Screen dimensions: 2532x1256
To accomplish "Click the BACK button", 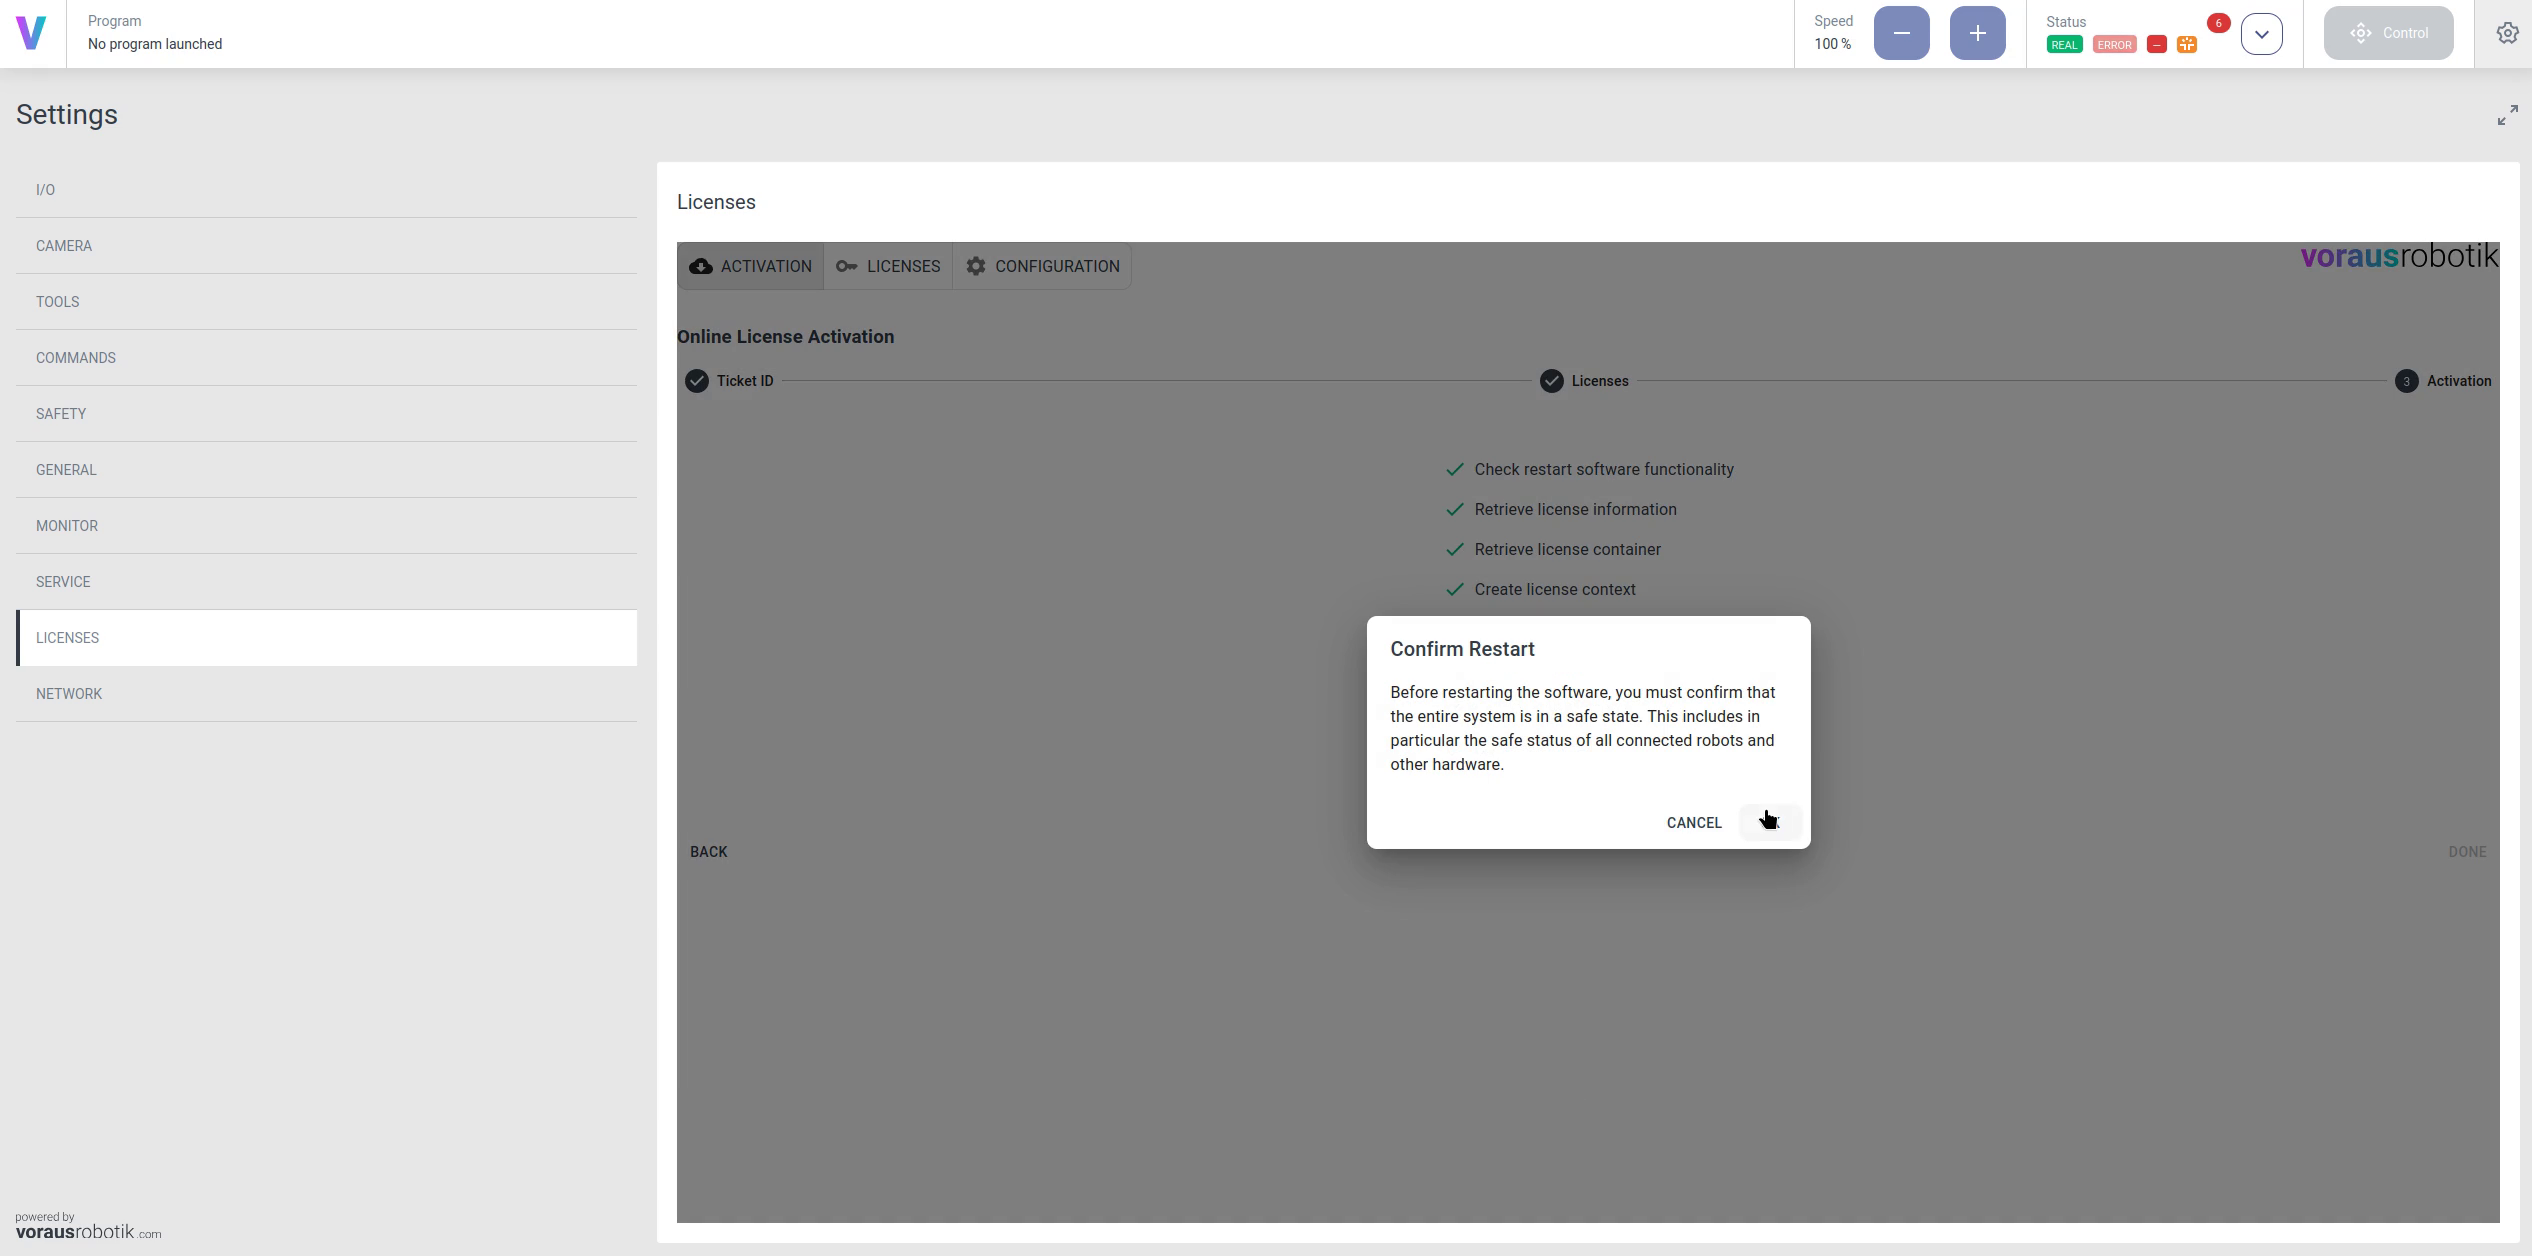I will [x=708, y=852].
